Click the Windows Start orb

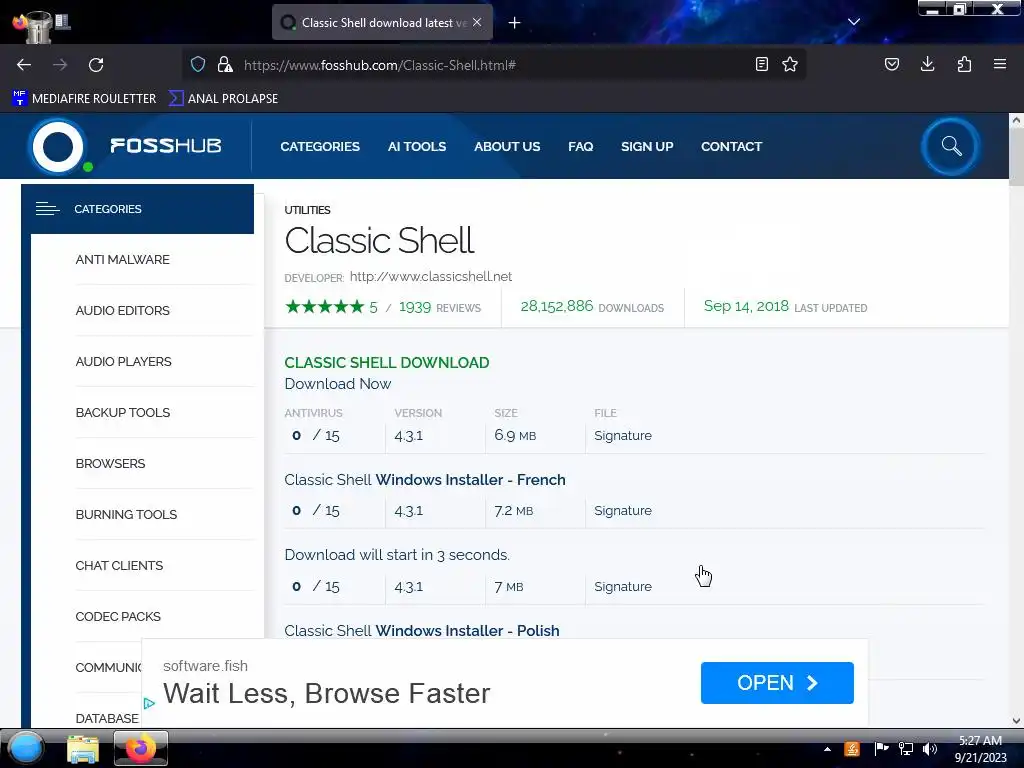[x=26, y=748]
